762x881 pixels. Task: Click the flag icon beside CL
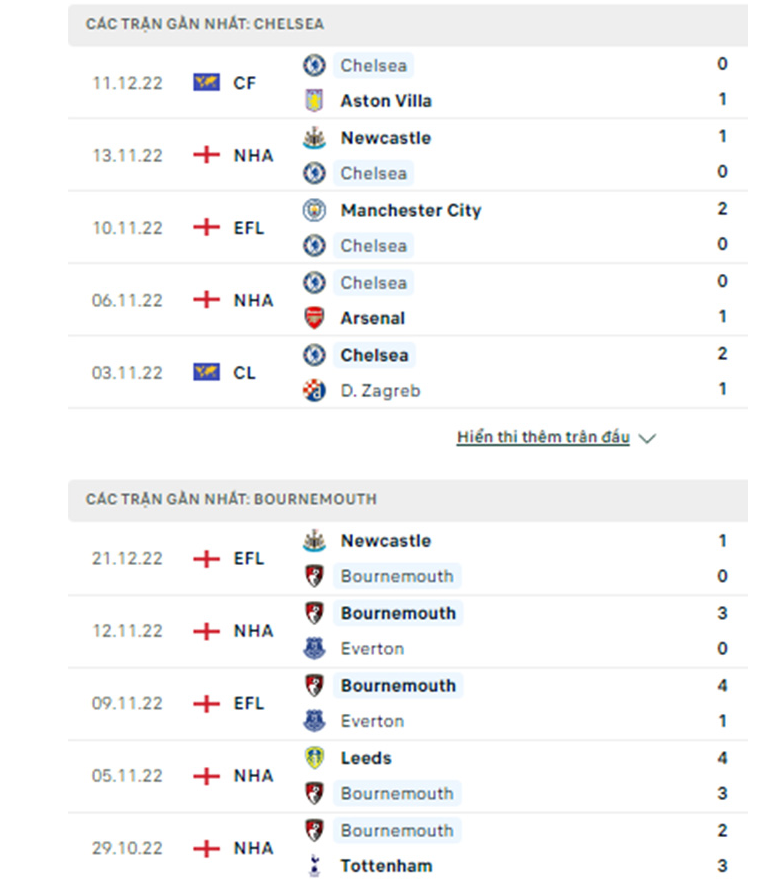tap(206, 372)
